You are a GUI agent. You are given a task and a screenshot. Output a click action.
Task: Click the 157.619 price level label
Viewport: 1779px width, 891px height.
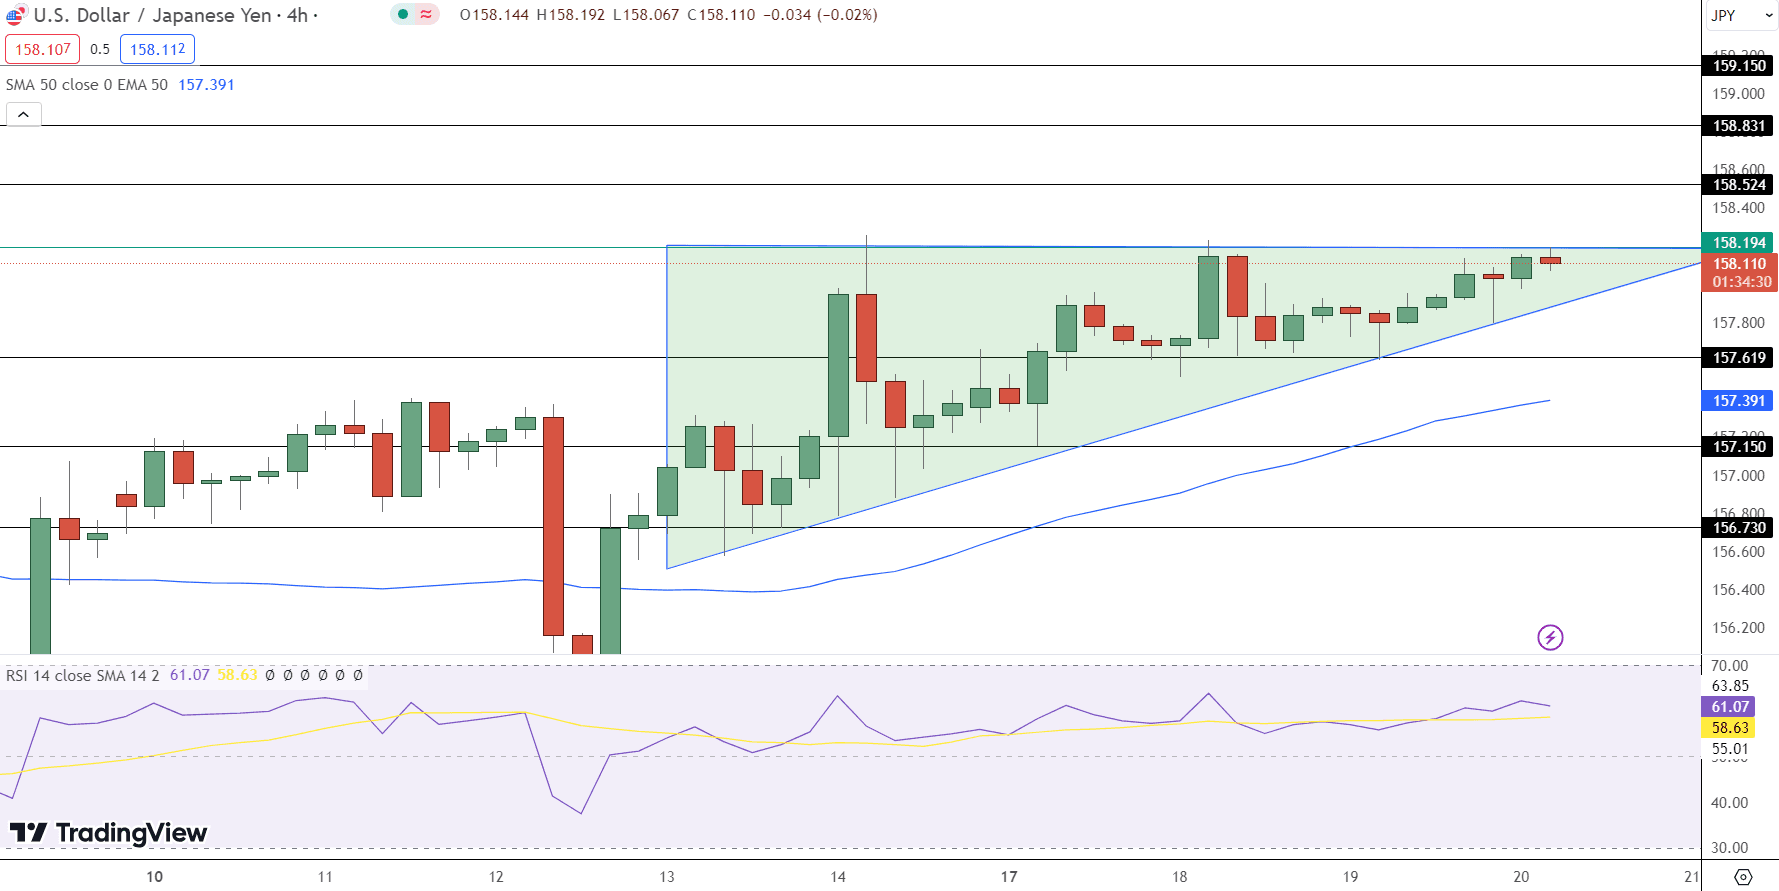[1738, 358]
